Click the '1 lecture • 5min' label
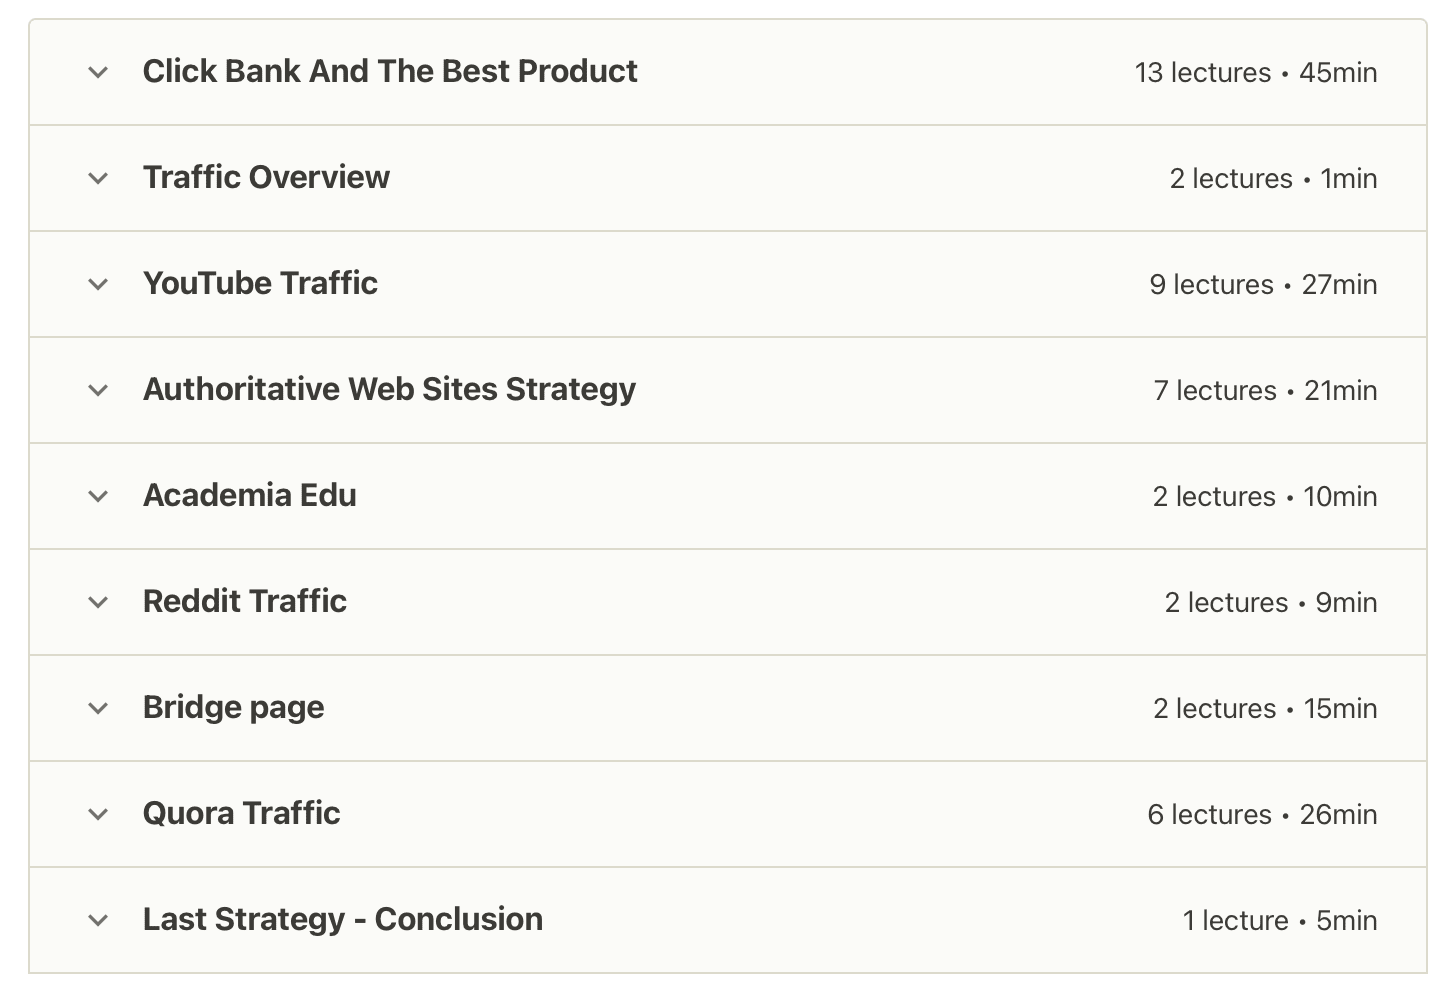 click(1279, 921)
